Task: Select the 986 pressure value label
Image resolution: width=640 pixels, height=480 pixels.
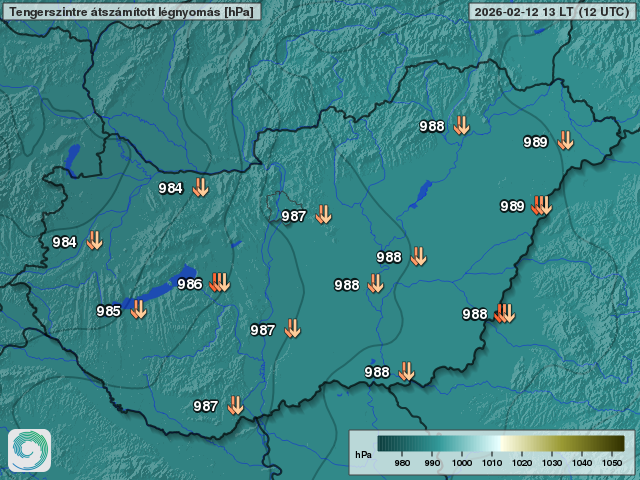Action: tap(190, 284)
